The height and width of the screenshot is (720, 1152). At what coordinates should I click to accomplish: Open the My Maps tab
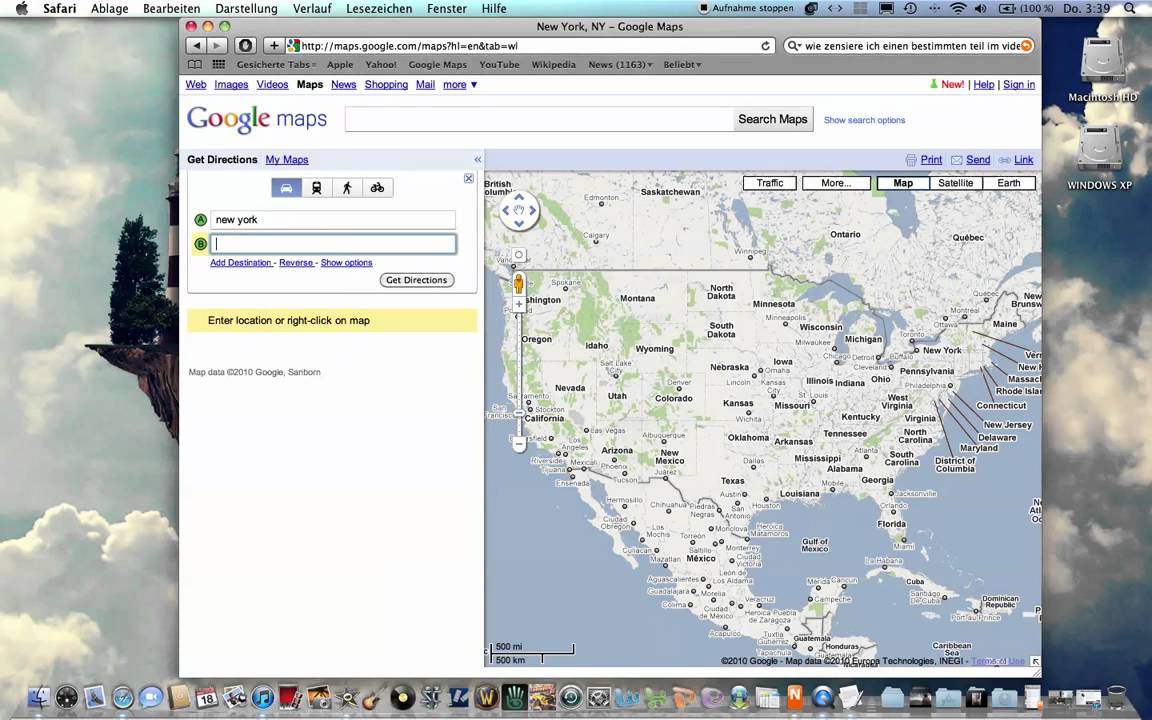coord(287,159)
